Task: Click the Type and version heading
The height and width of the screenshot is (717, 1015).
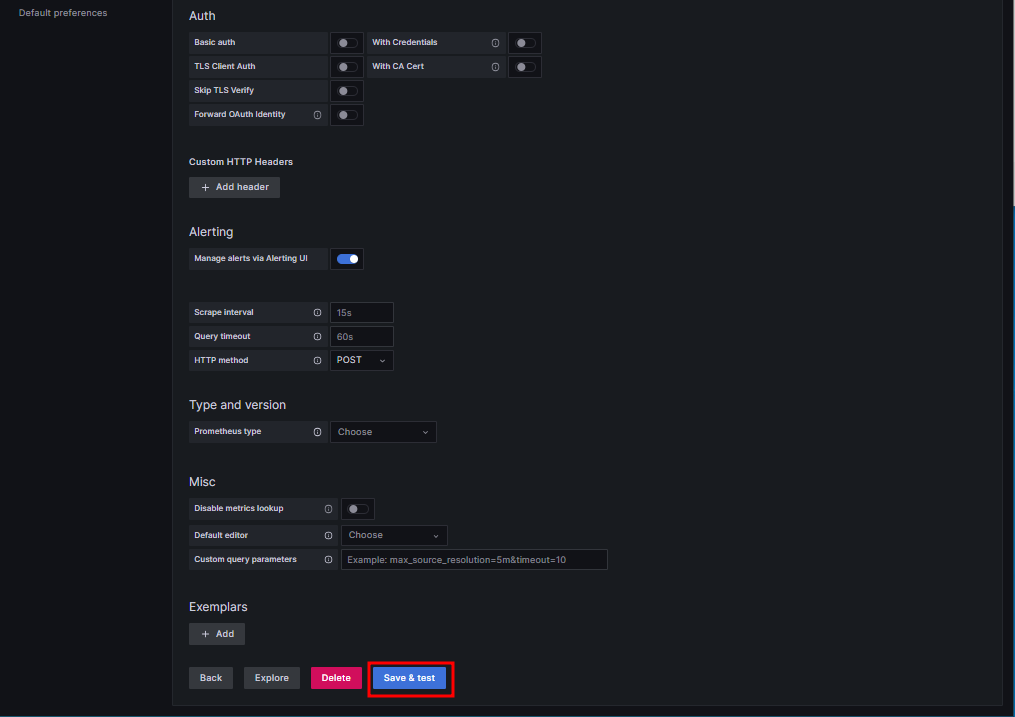Action: [x=238, y=405]
